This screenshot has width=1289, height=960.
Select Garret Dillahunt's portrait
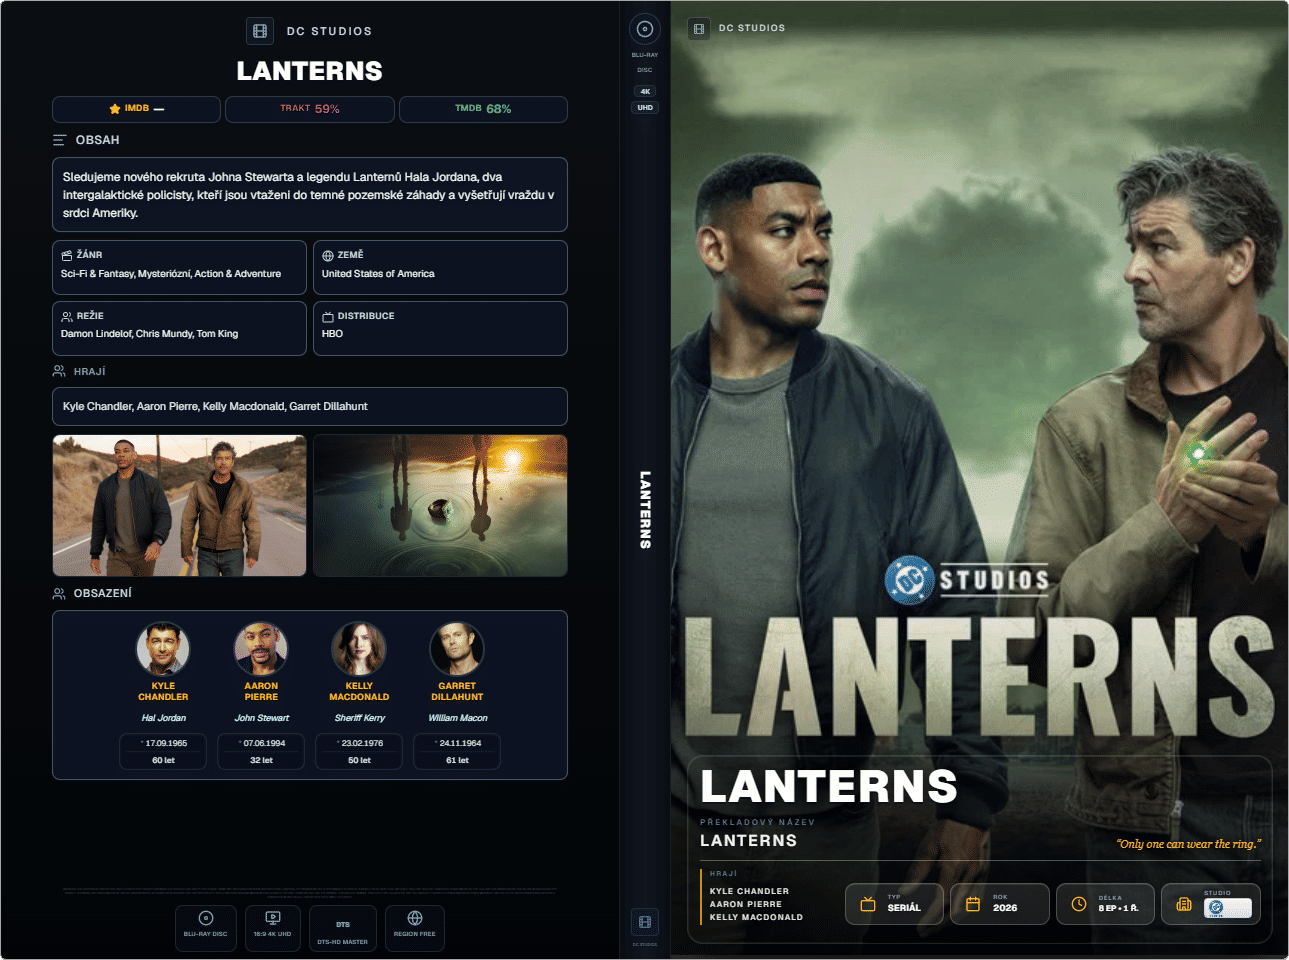point(457,648)
